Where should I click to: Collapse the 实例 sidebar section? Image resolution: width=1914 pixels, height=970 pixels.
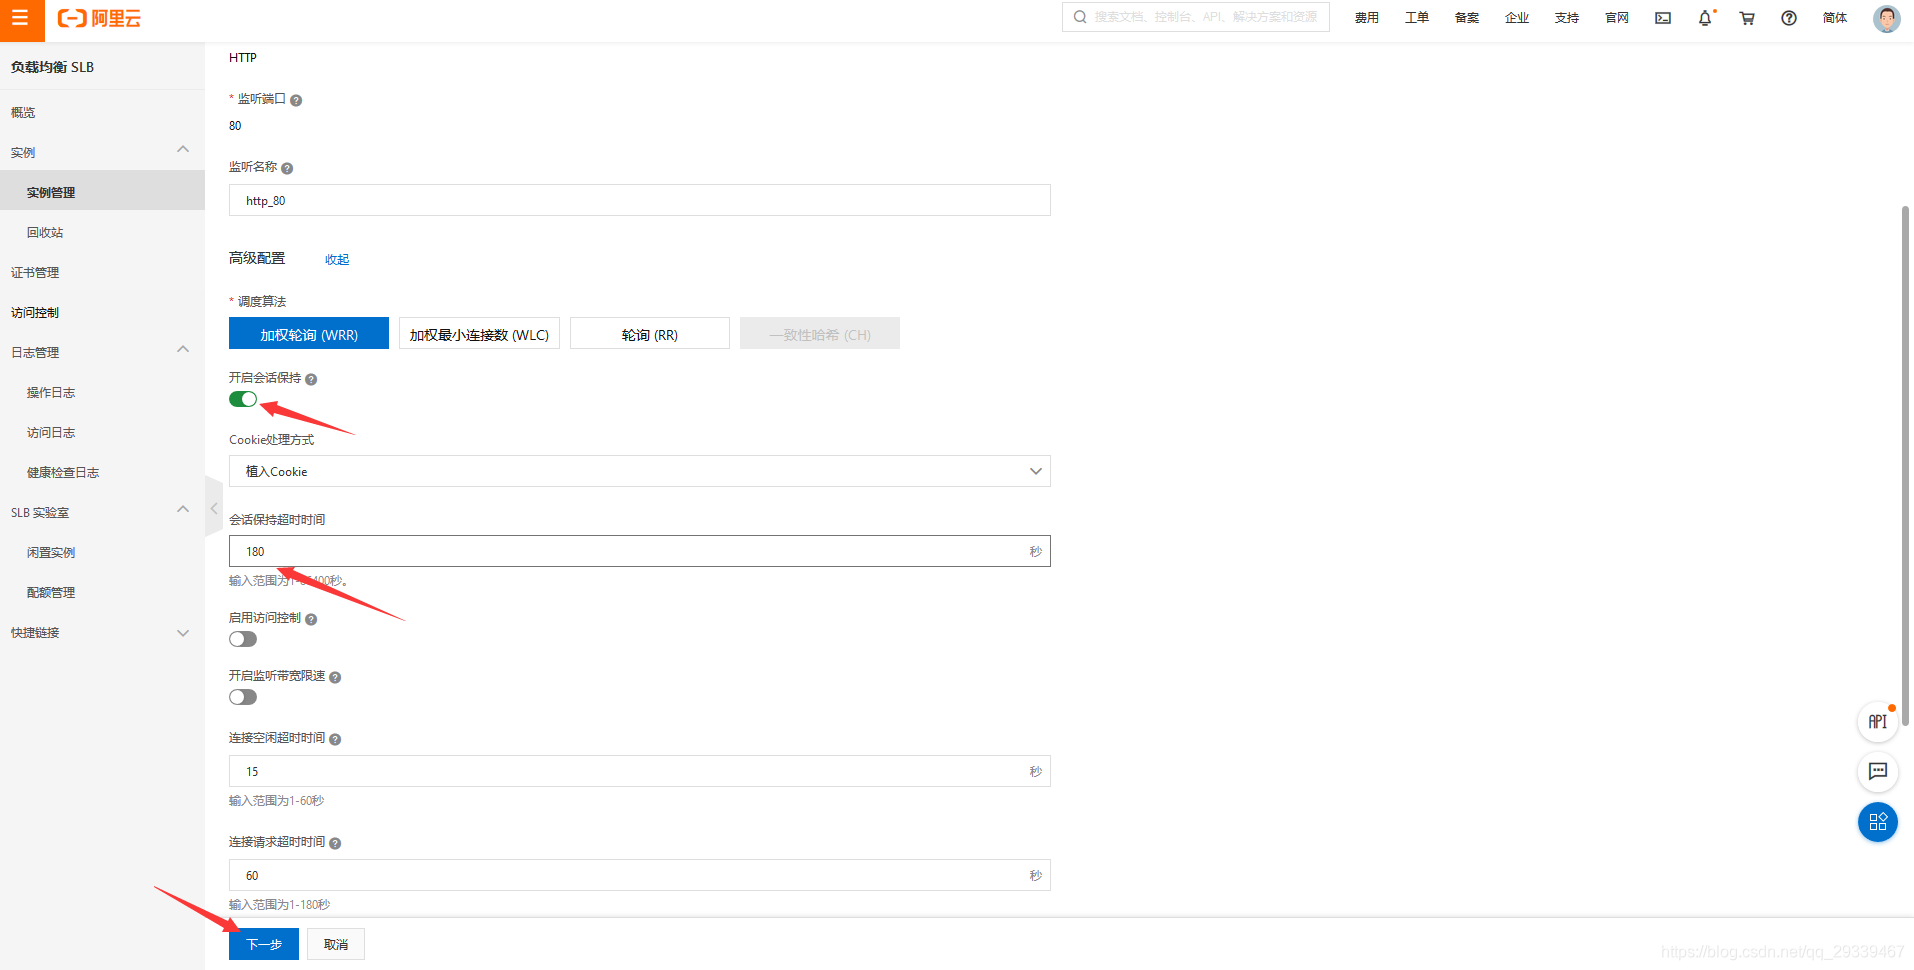pos(183,150)
